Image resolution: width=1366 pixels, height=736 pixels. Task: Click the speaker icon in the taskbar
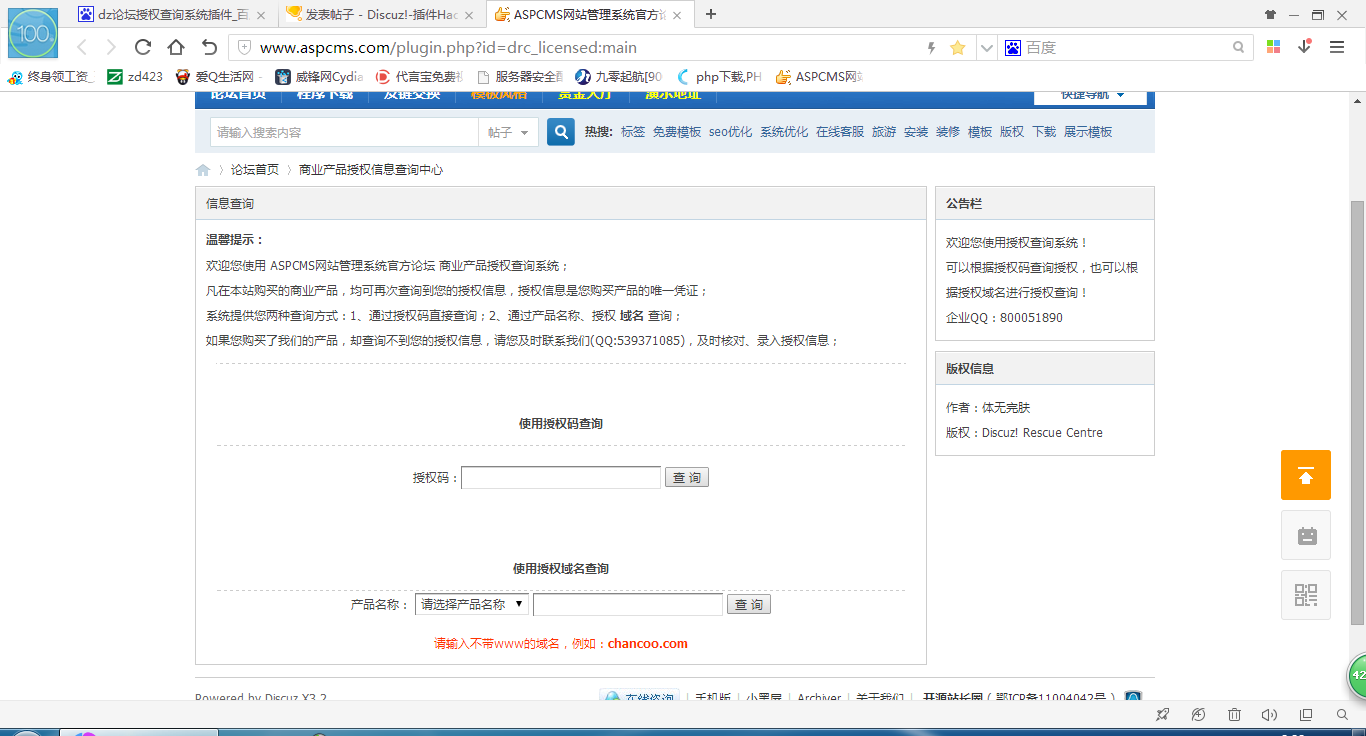1269,715
